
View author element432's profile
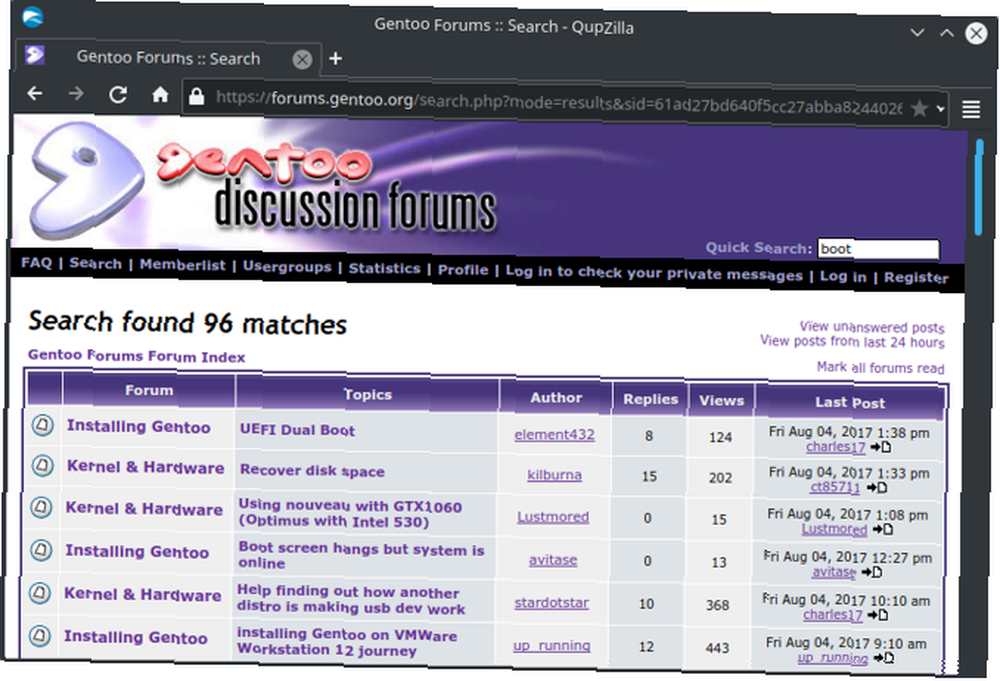tap(554, 435)
